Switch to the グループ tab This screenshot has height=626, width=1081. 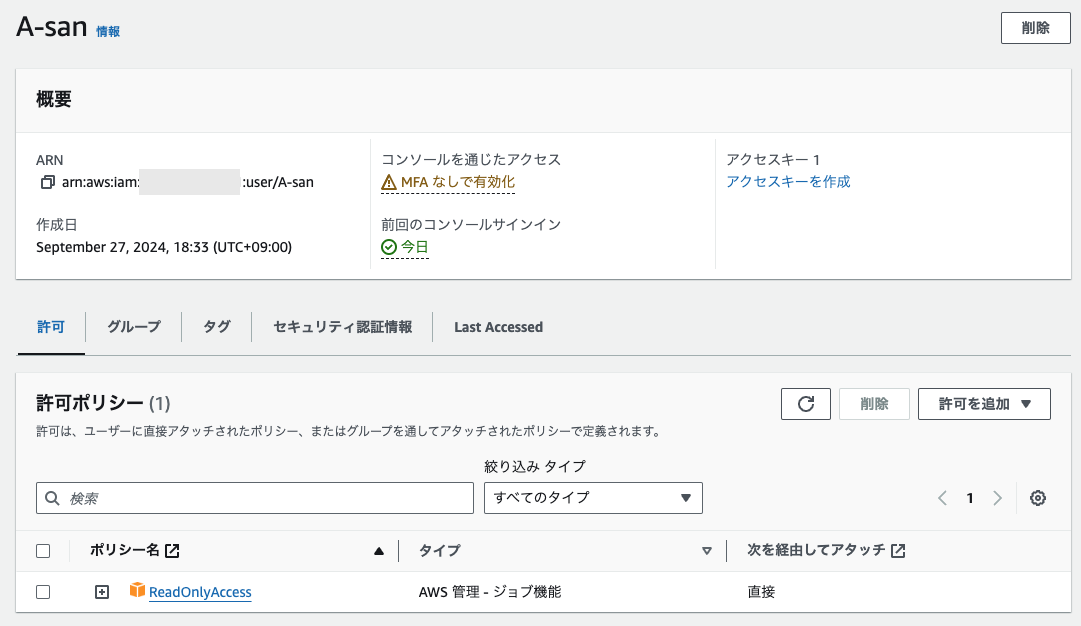pyautogui.click(x=134, y=327)
